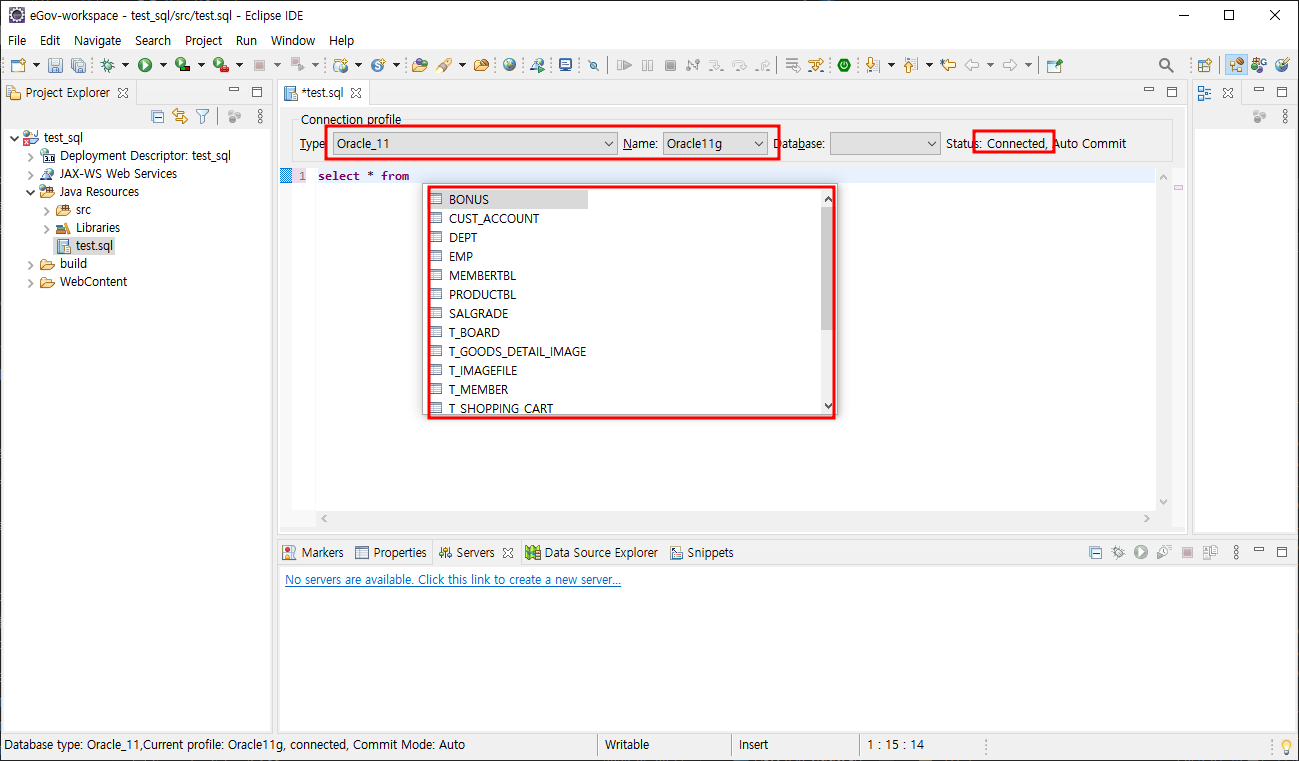Viewport: 1299px width, 761px height.
Task: Click the autocomplete list vertical scrollbar
Action: tap(827, 270)
